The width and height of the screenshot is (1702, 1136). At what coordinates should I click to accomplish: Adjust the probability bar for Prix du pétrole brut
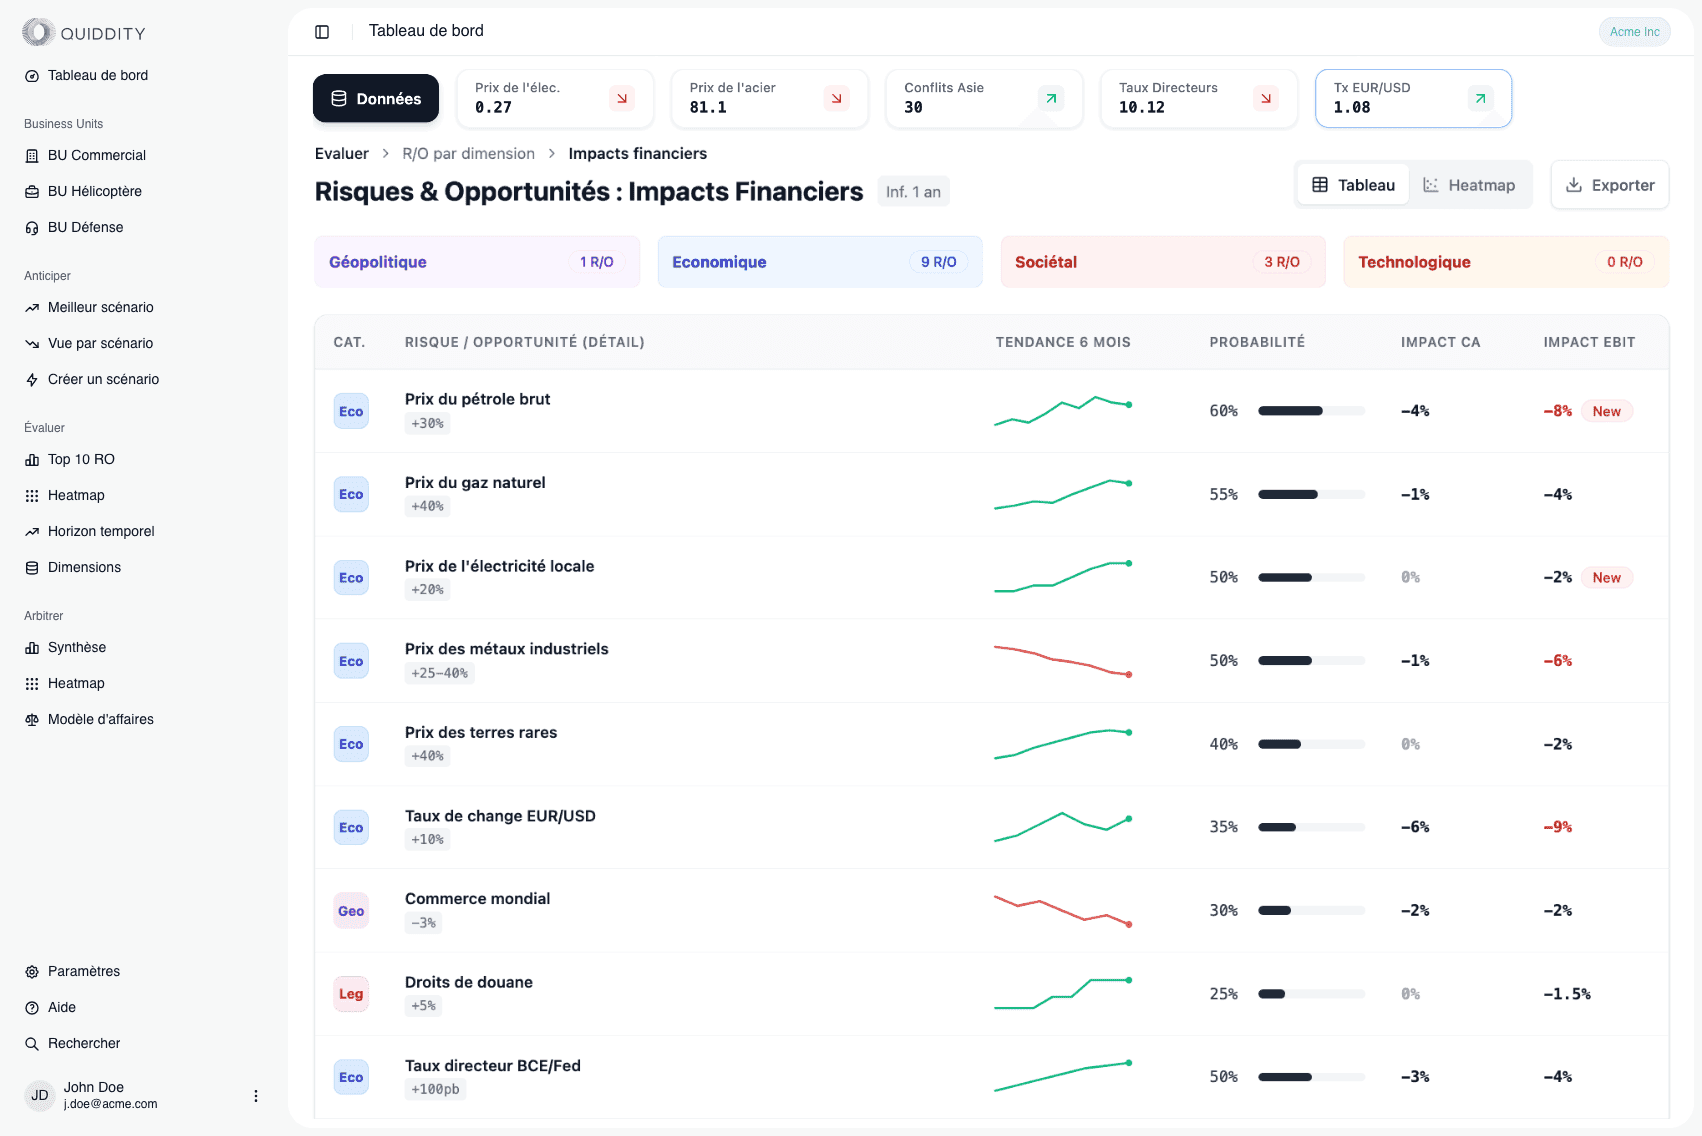(x=1311, y=410)
